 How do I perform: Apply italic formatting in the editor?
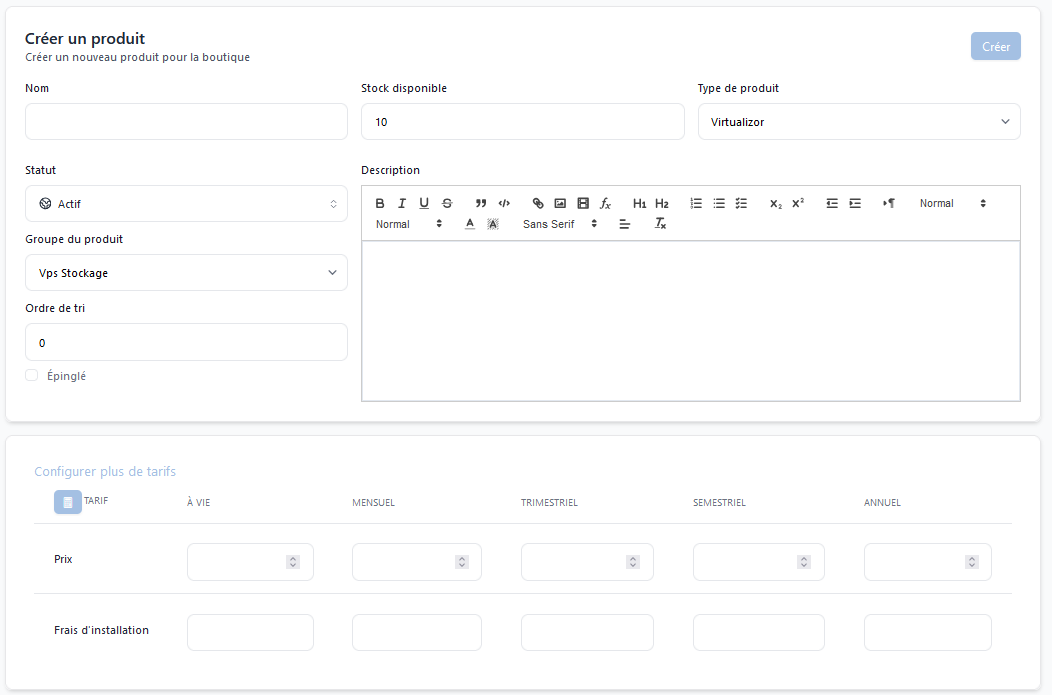[x=402, y=203]
